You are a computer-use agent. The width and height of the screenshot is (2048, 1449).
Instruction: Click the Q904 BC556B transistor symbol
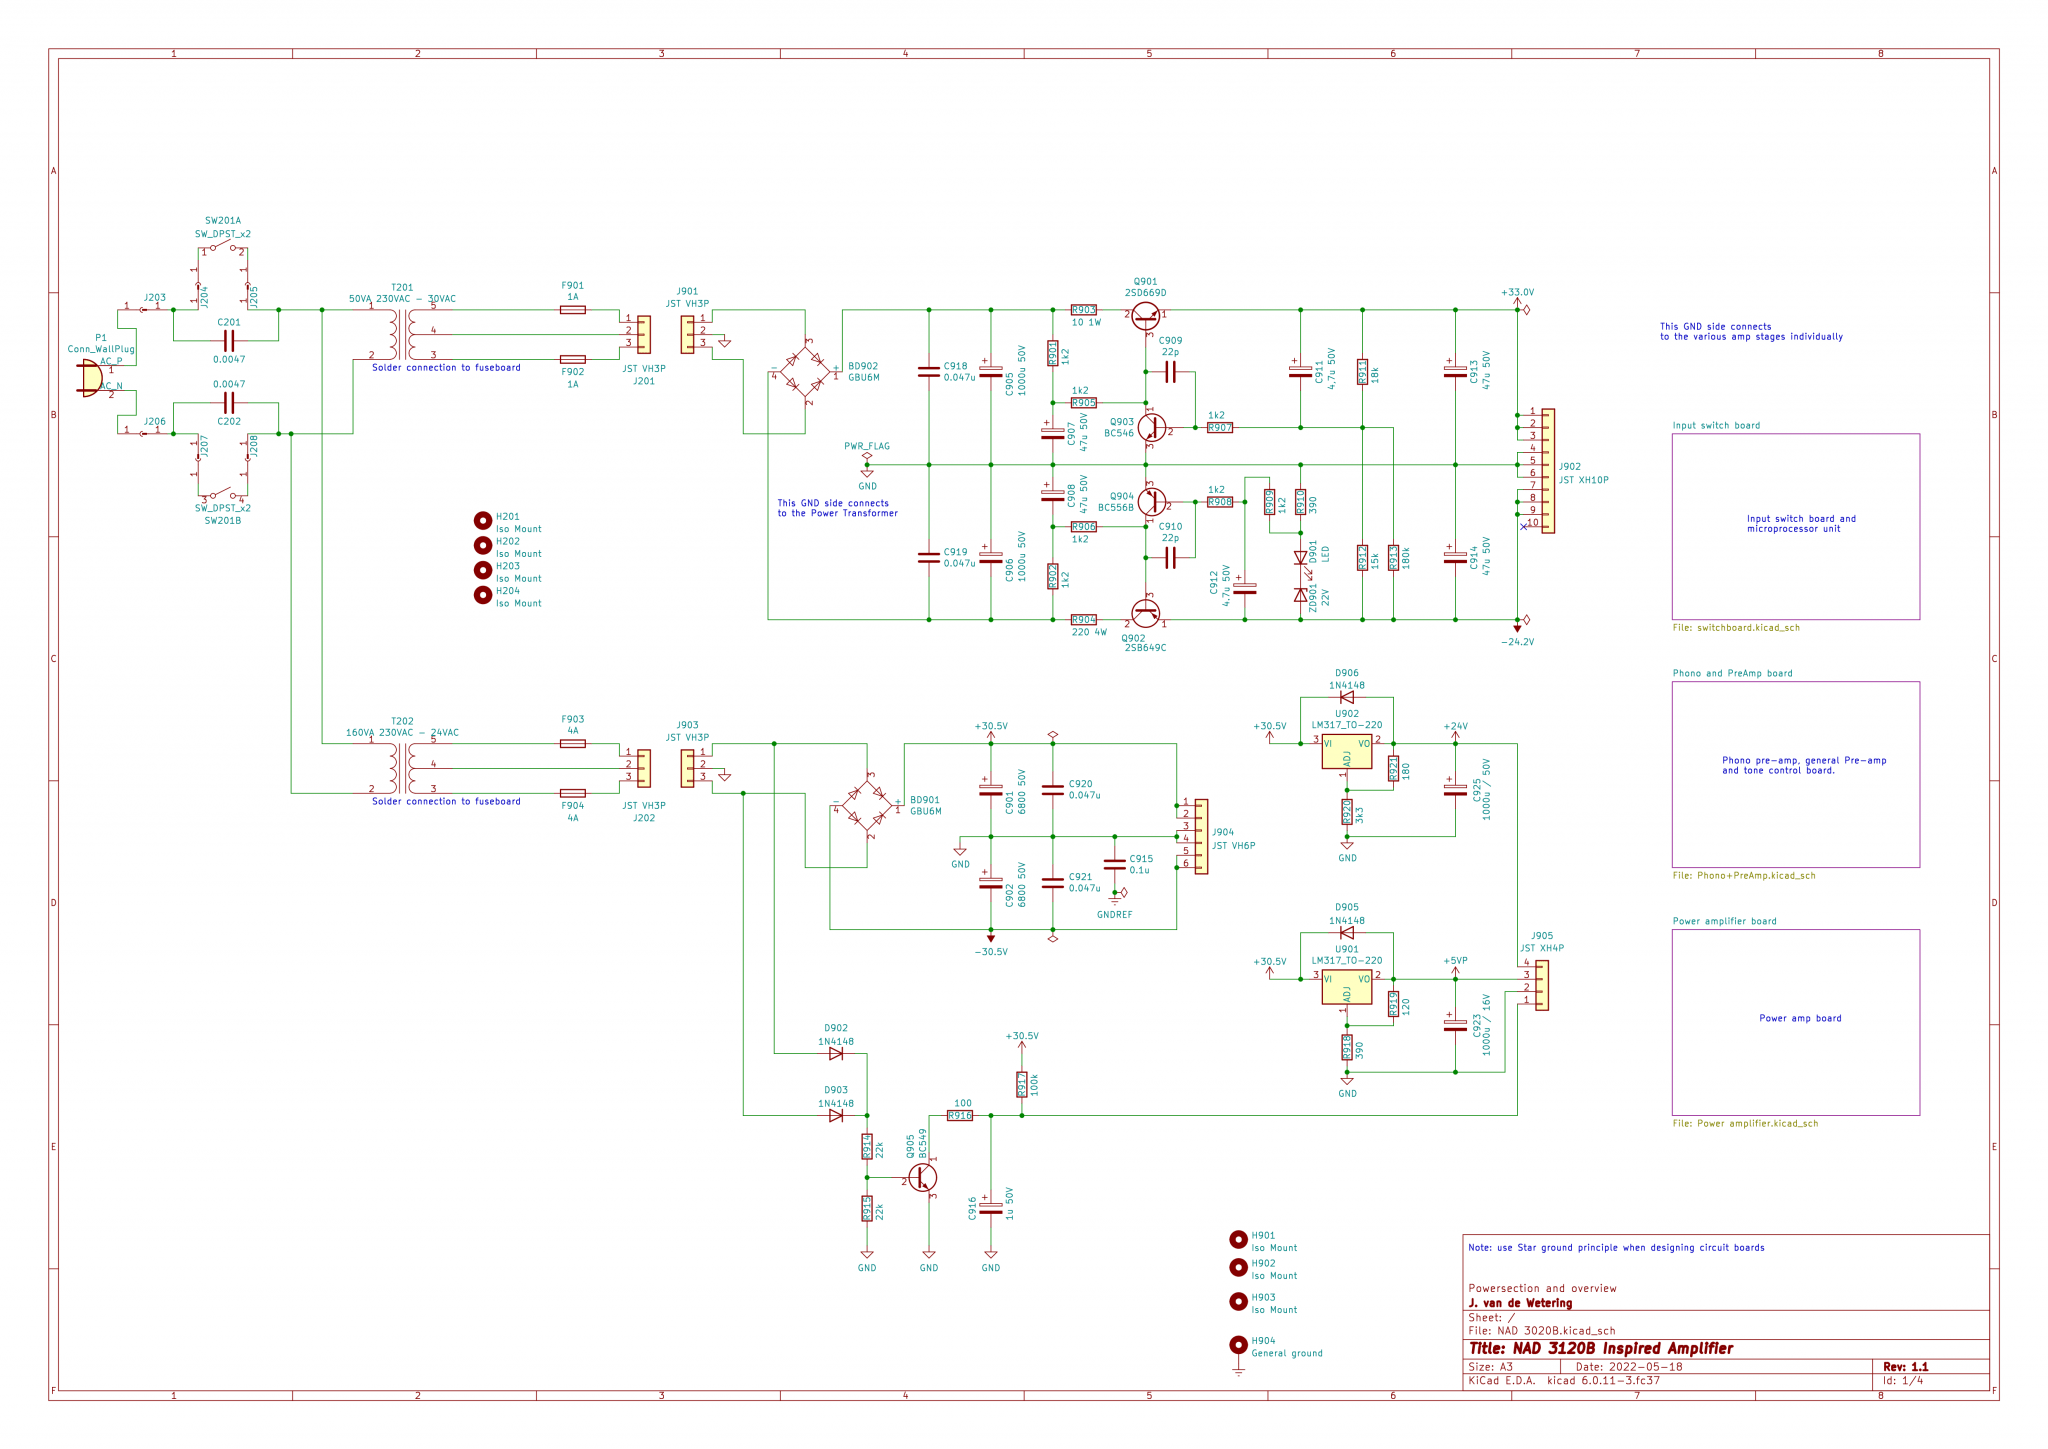point(1152,502)
